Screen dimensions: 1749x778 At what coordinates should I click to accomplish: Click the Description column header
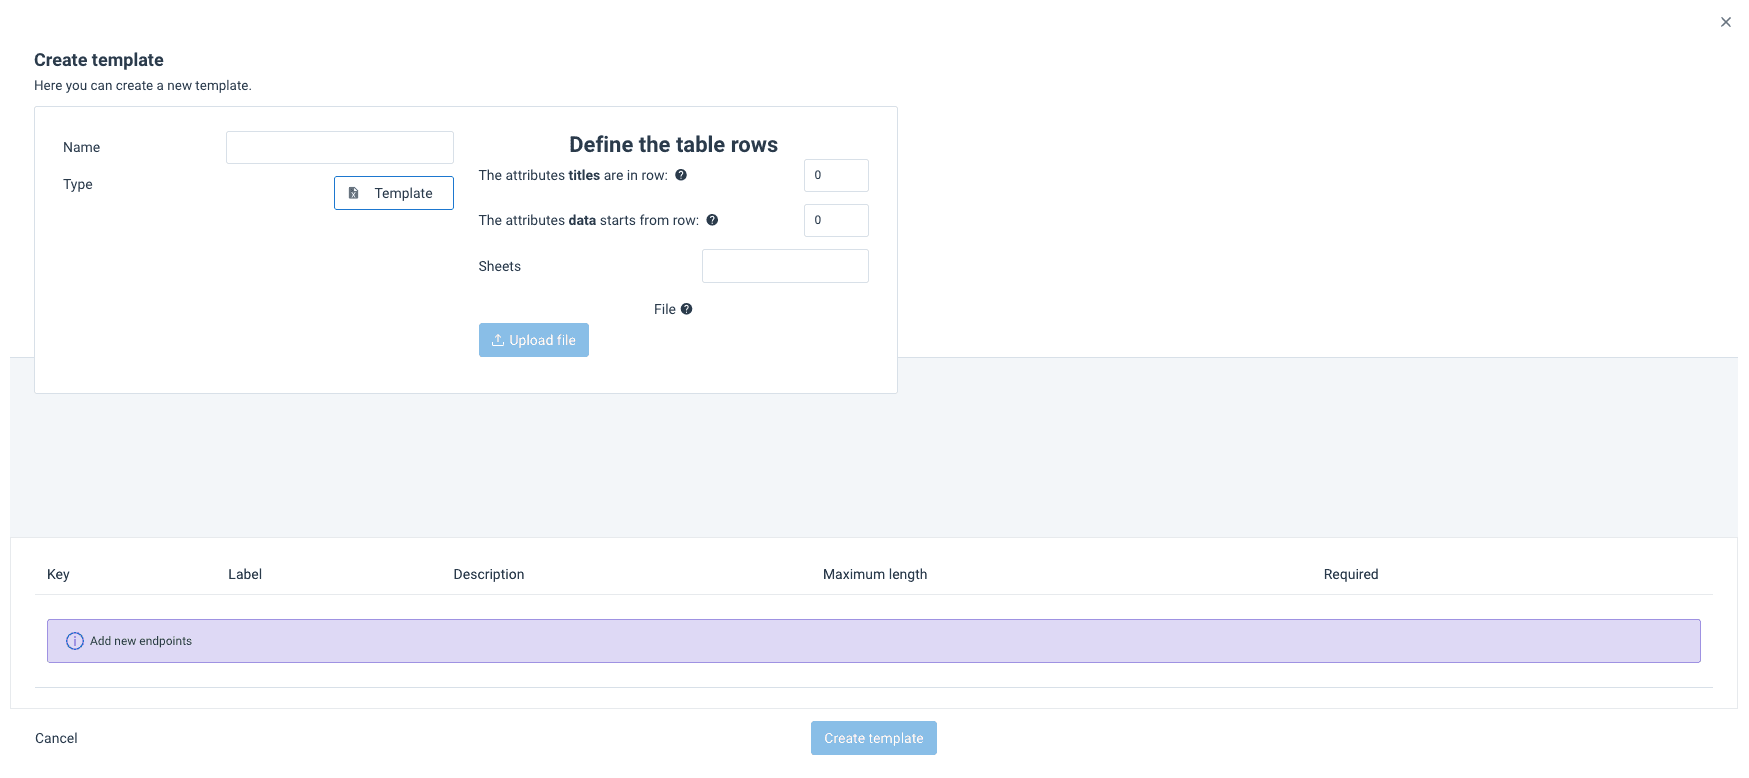(x=488, y=574)
